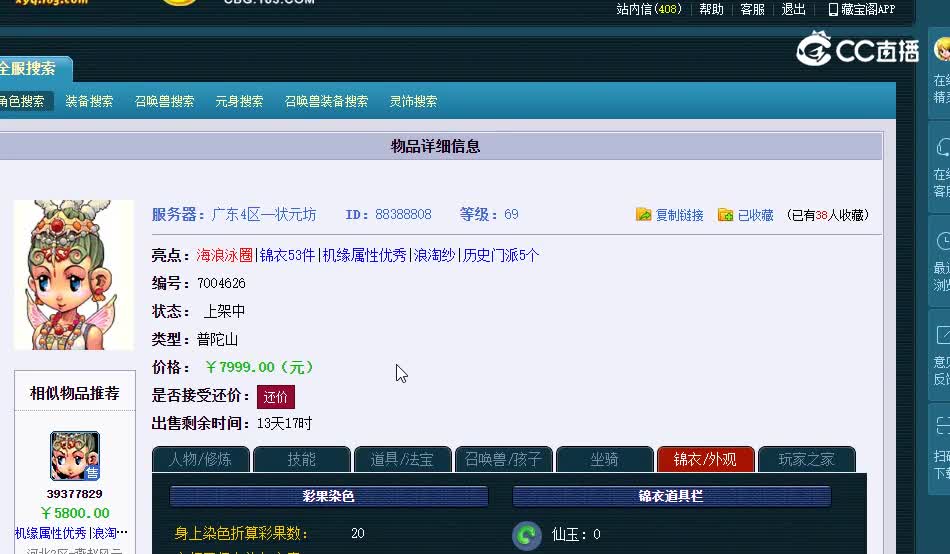Click the main character portrait image

[73, 275]
